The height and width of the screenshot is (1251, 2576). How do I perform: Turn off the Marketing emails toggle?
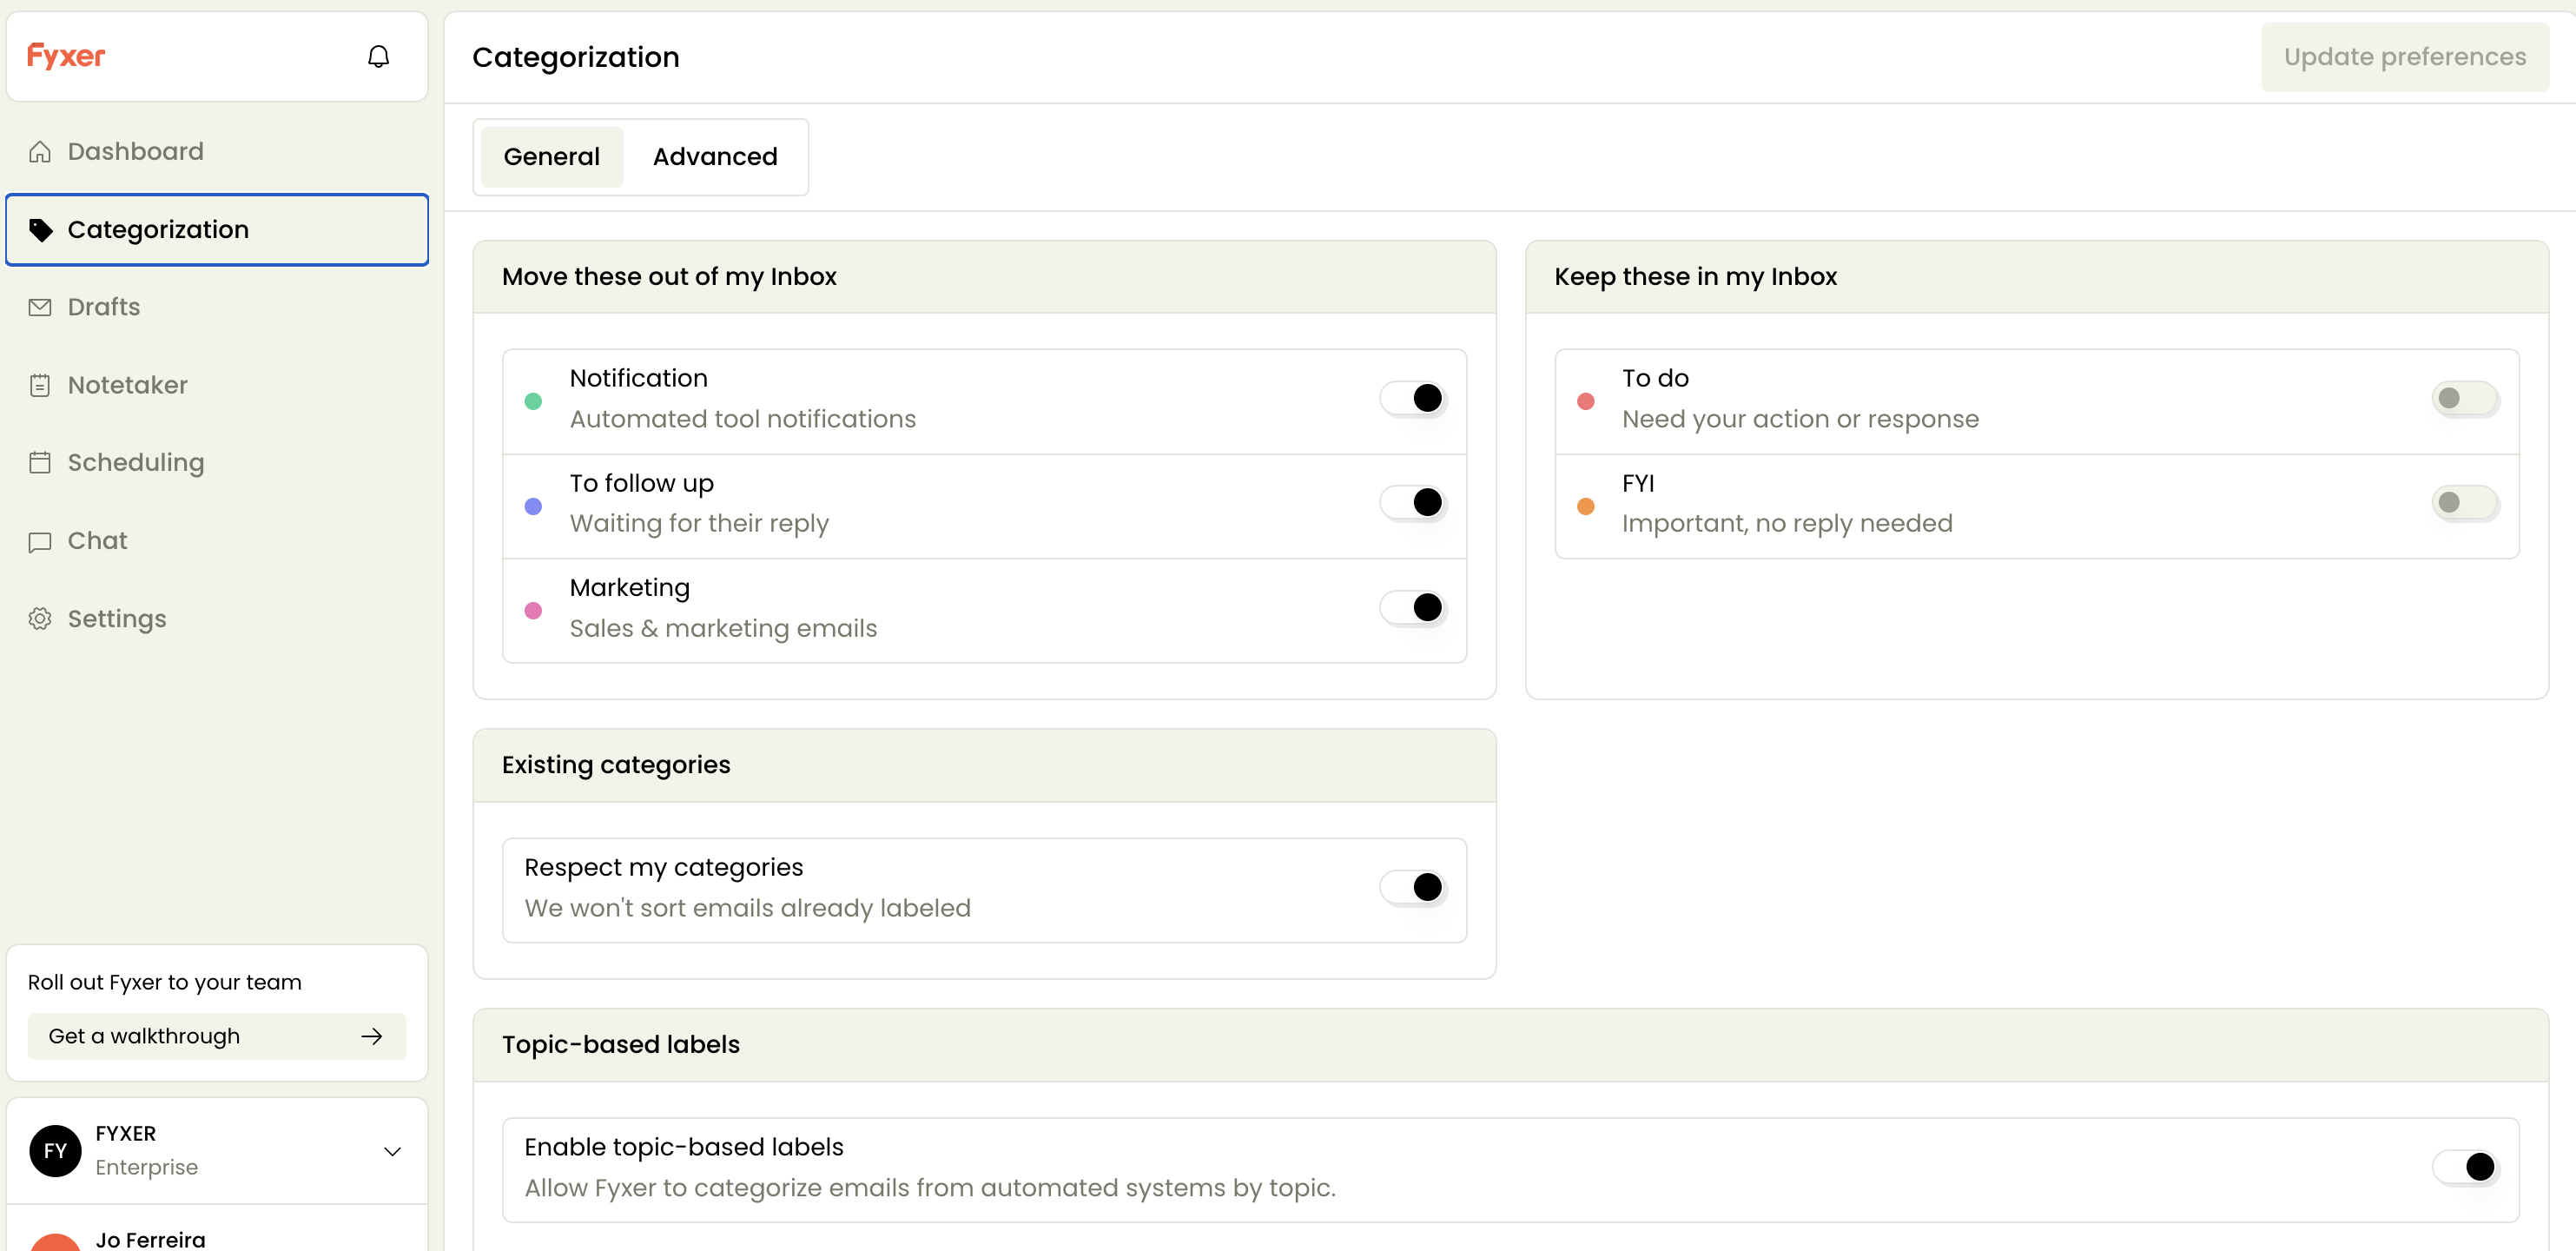[1412, 607]
